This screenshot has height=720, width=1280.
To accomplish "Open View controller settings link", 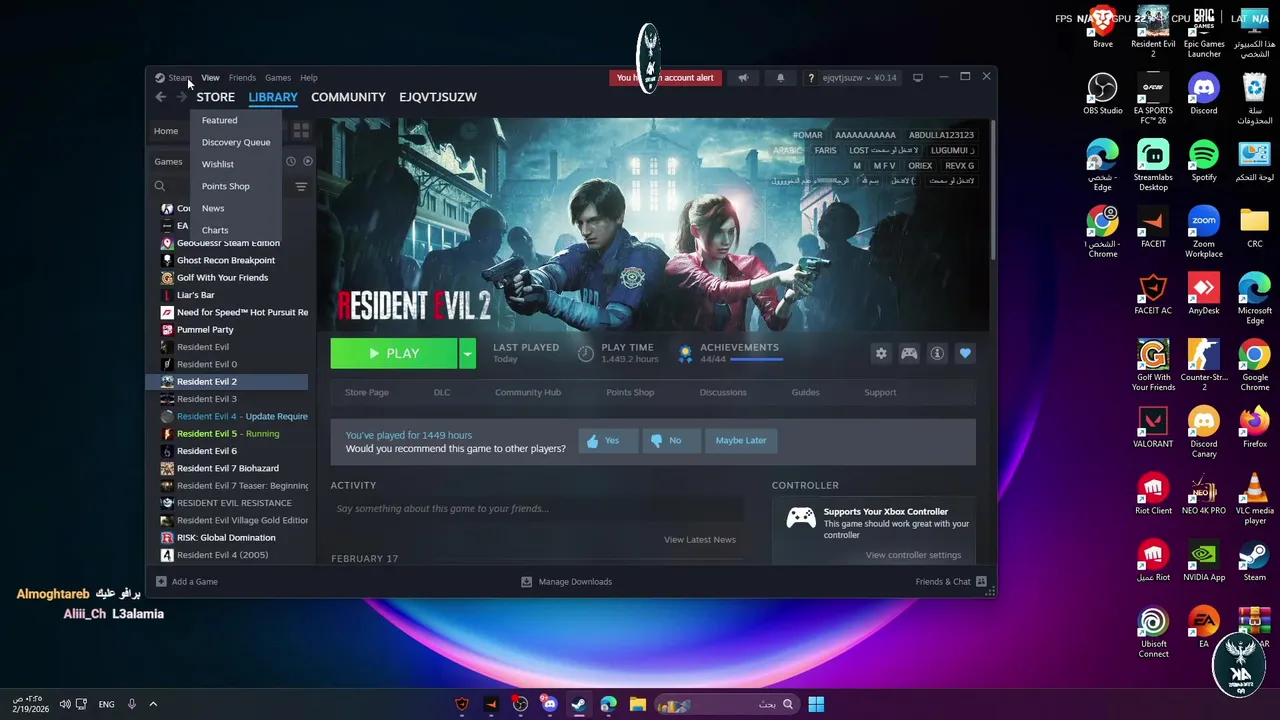I will (913, 555).
